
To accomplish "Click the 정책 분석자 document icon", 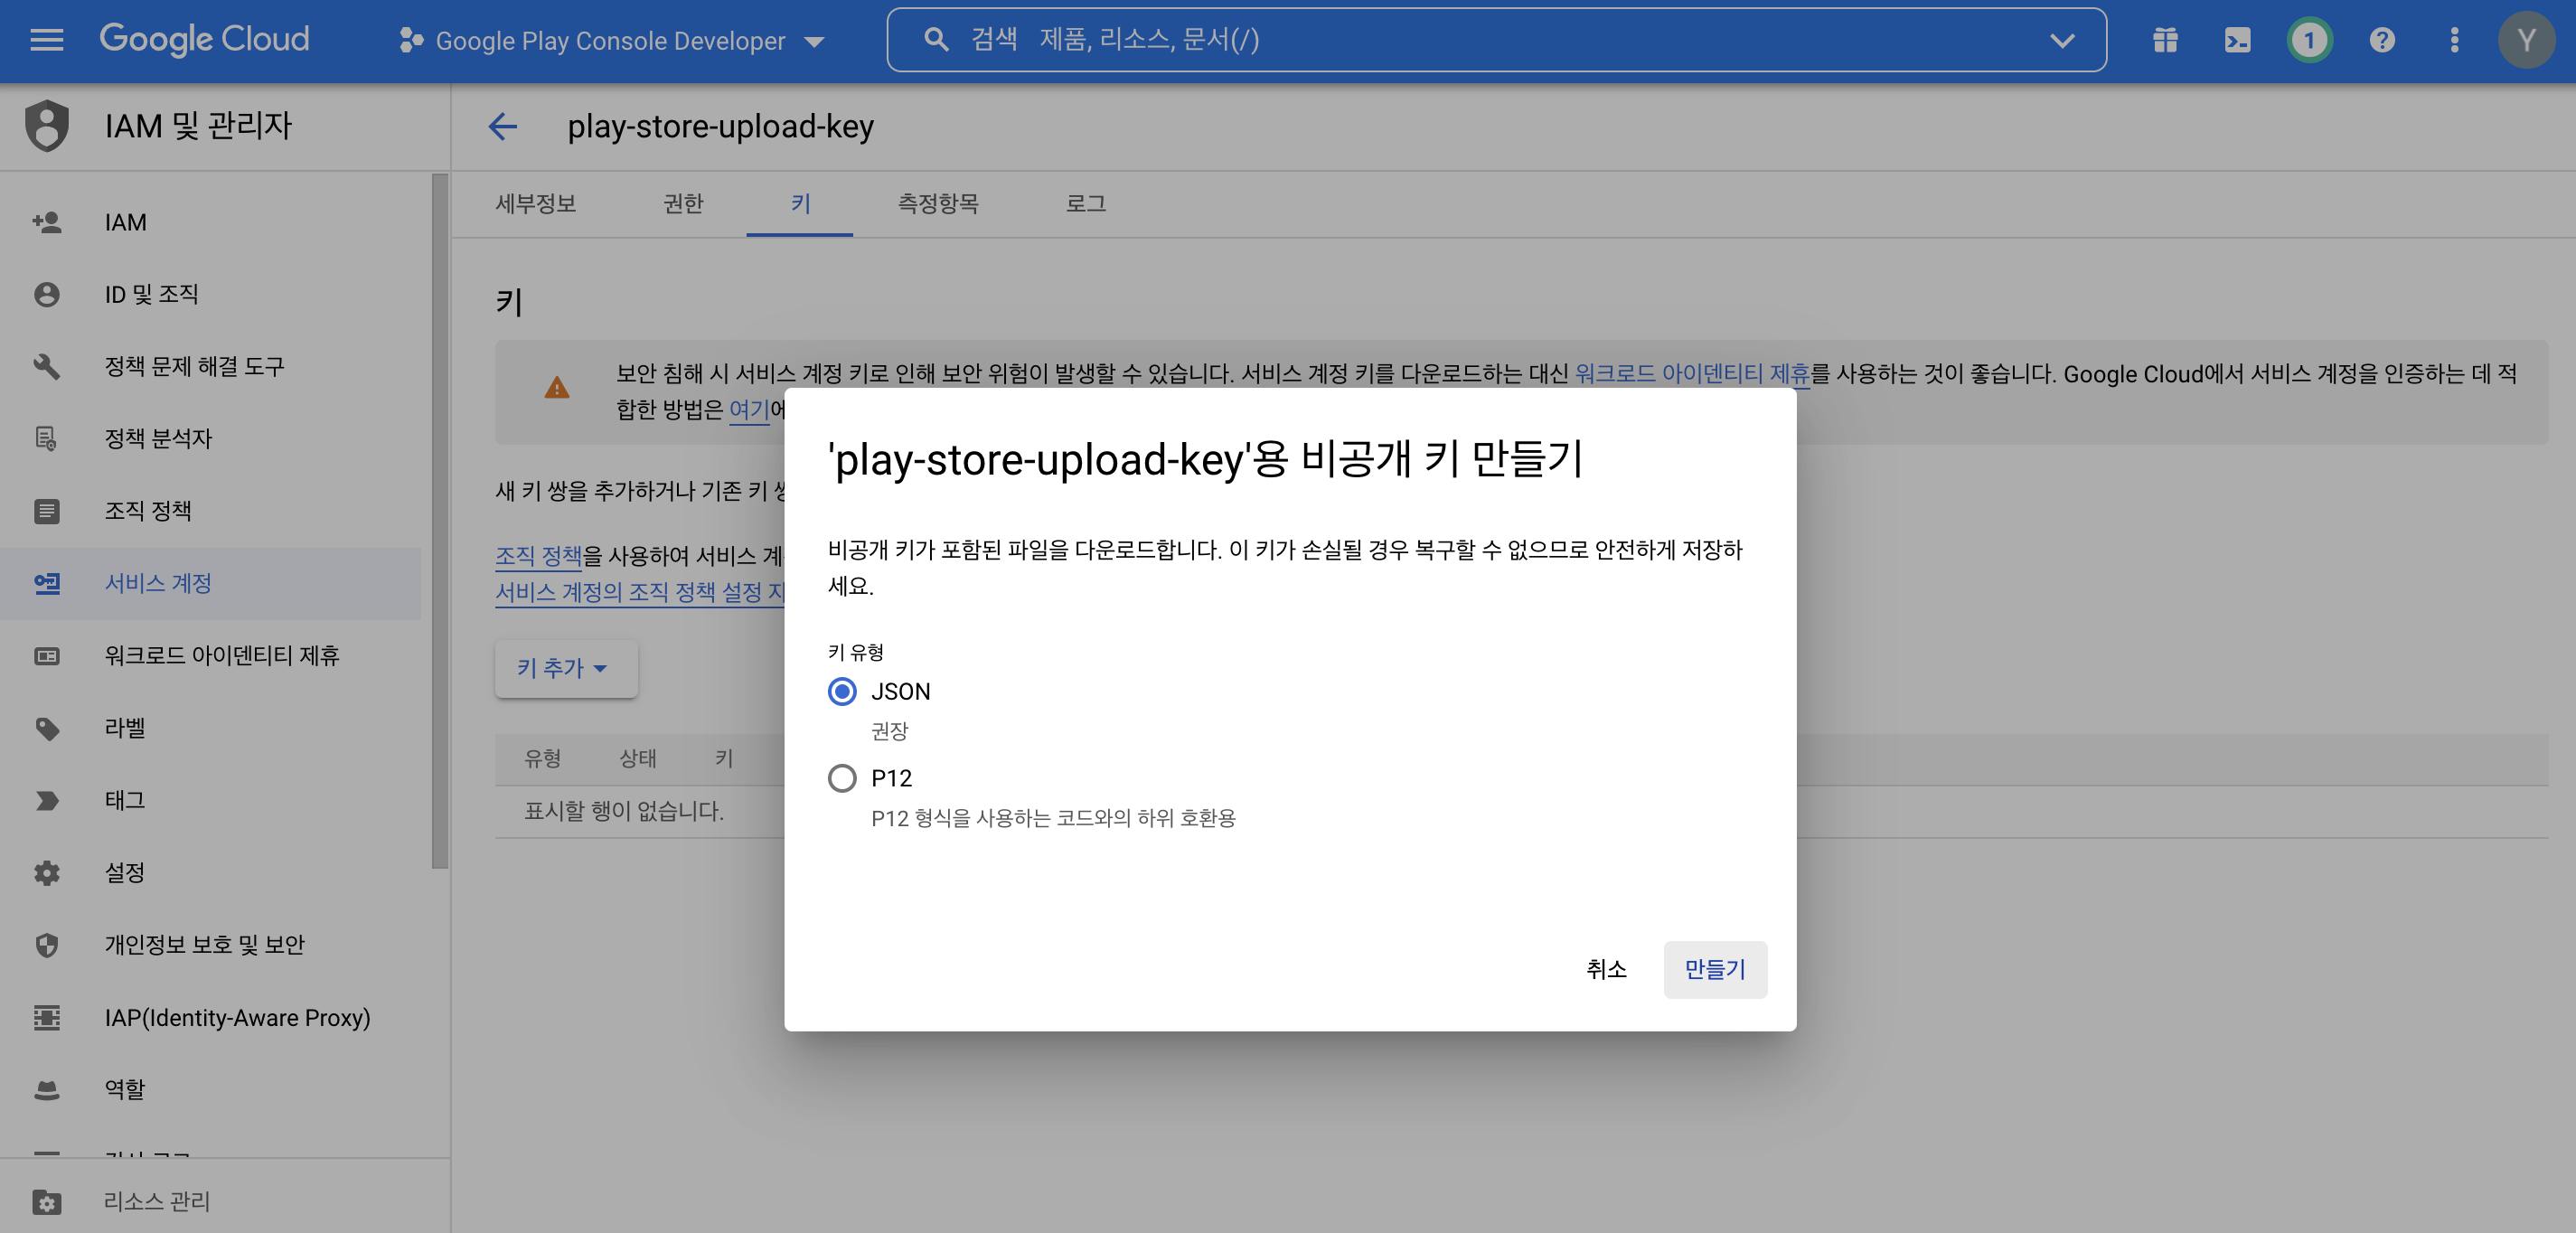I will 47,438.
